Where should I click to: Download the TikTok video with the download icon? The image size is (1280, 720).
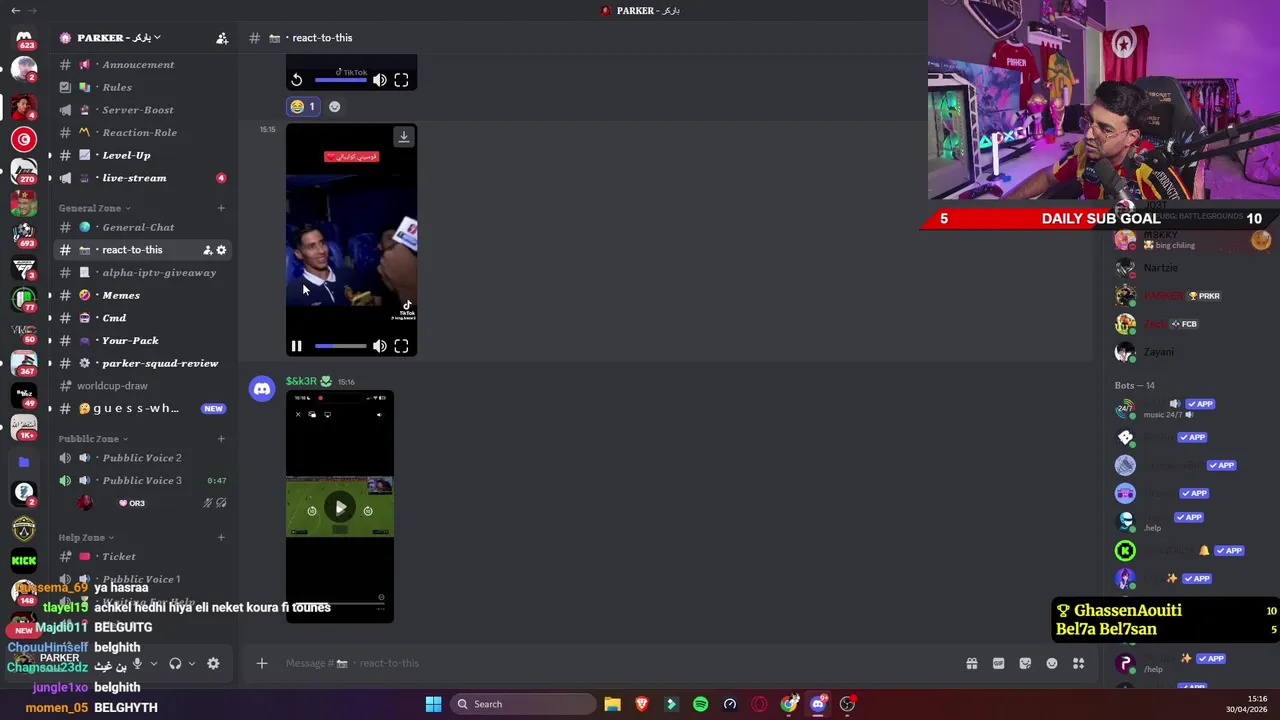pyautogui.click(x=404, y=137)
